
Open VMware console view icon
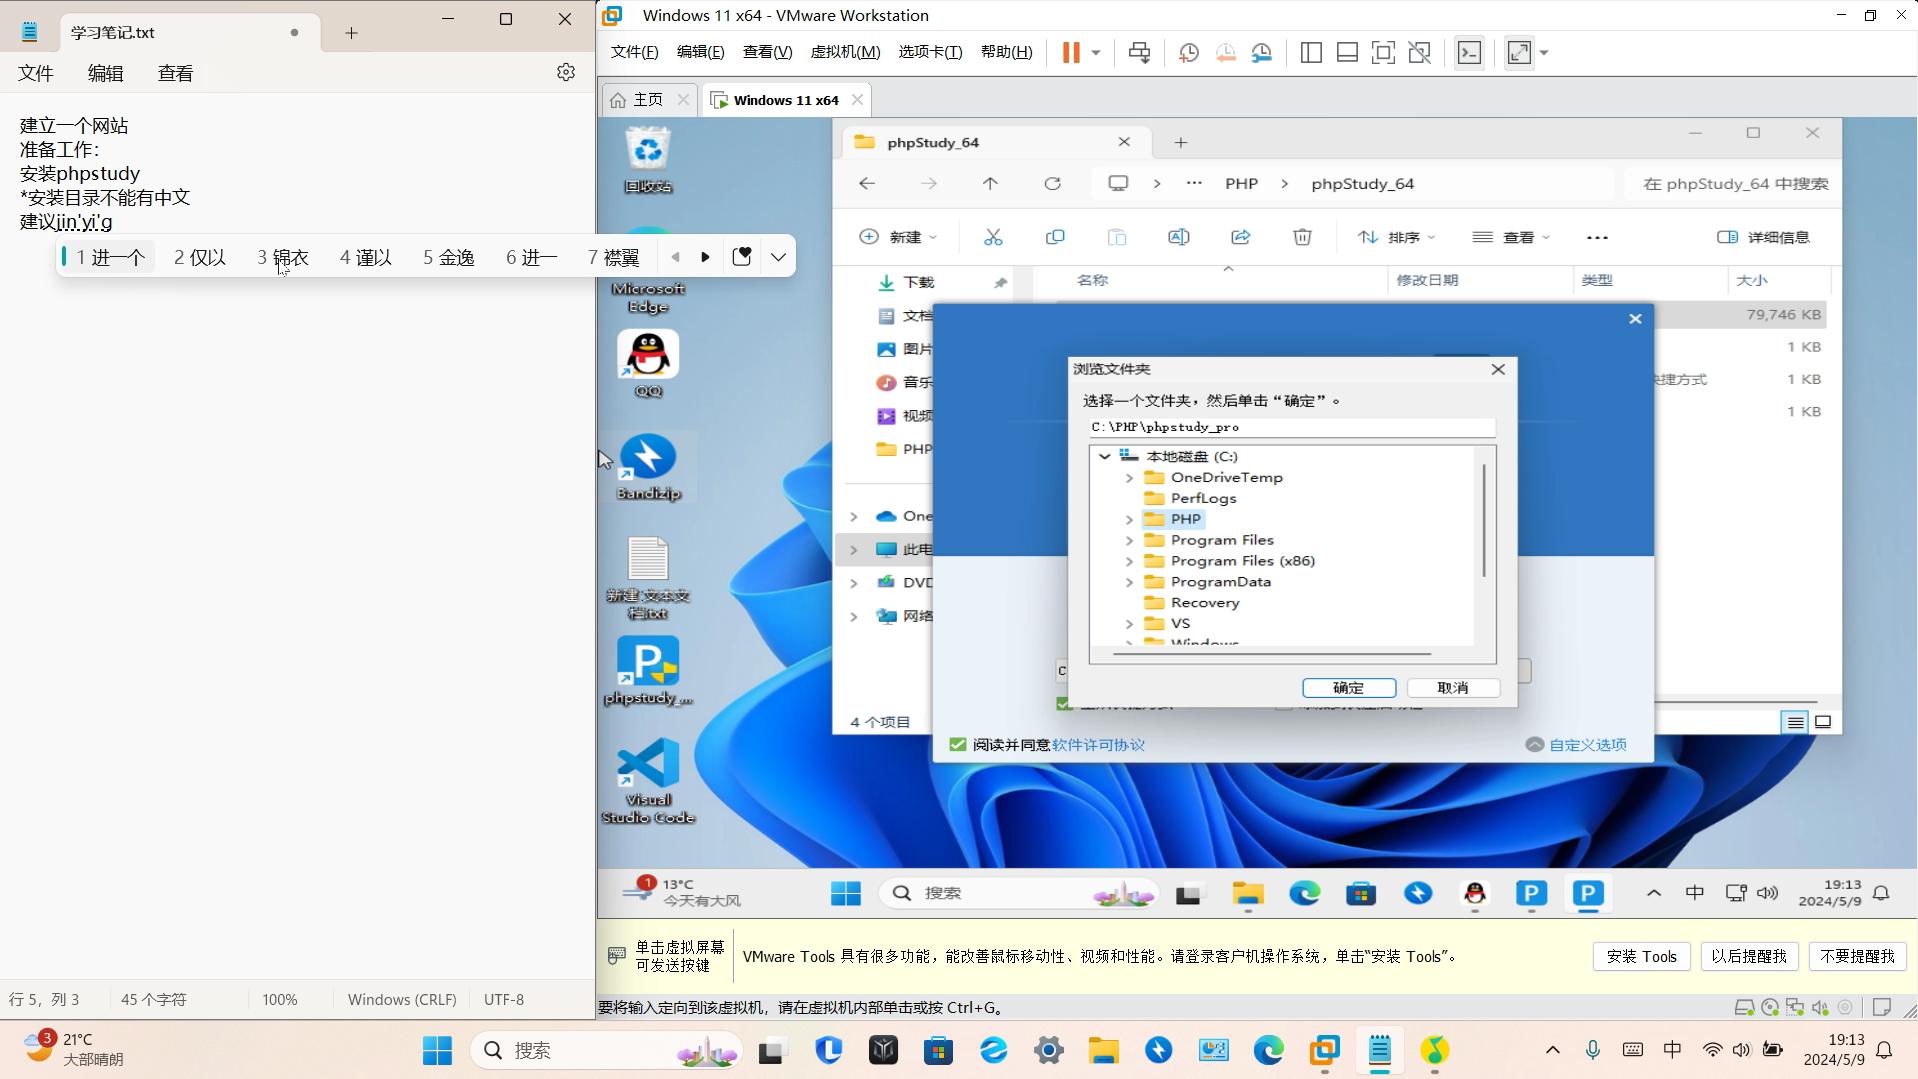(1469, 52)
